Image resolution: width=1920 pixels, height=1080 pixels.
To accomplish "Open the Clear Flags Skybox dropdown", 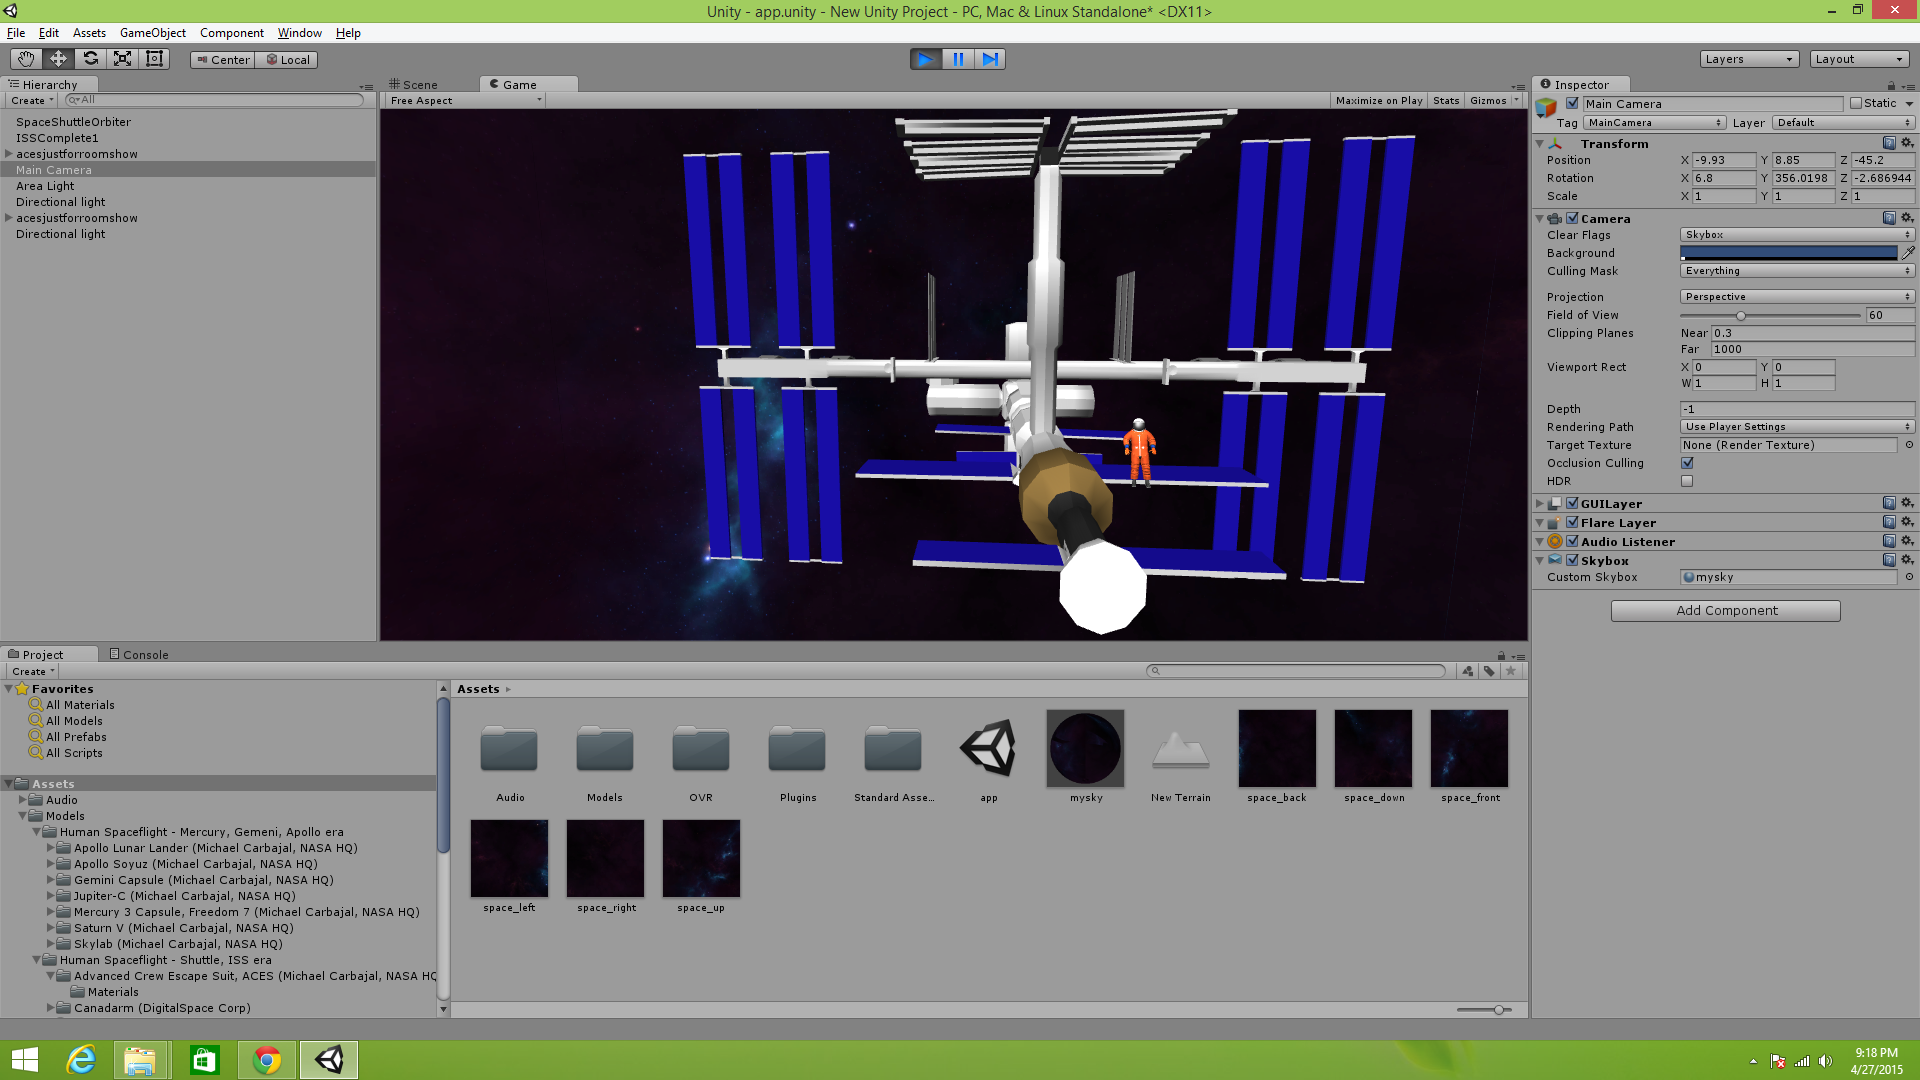I will pyautogui.click(x=1797, y=235).
